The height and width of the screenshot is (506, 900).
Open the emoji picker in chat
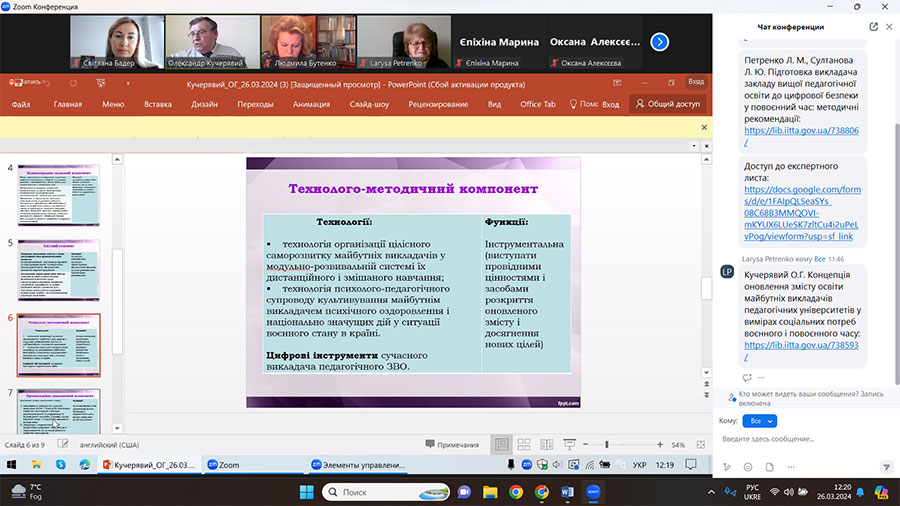coord(747,466)
